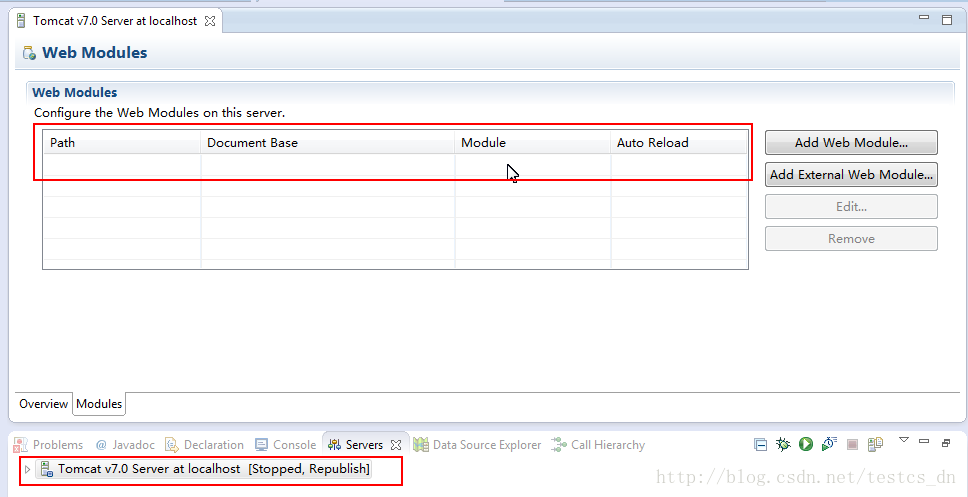Viewport: 968px width, 497px height.
Task: Open the Declaration view tab
Action: click(204, 445)
